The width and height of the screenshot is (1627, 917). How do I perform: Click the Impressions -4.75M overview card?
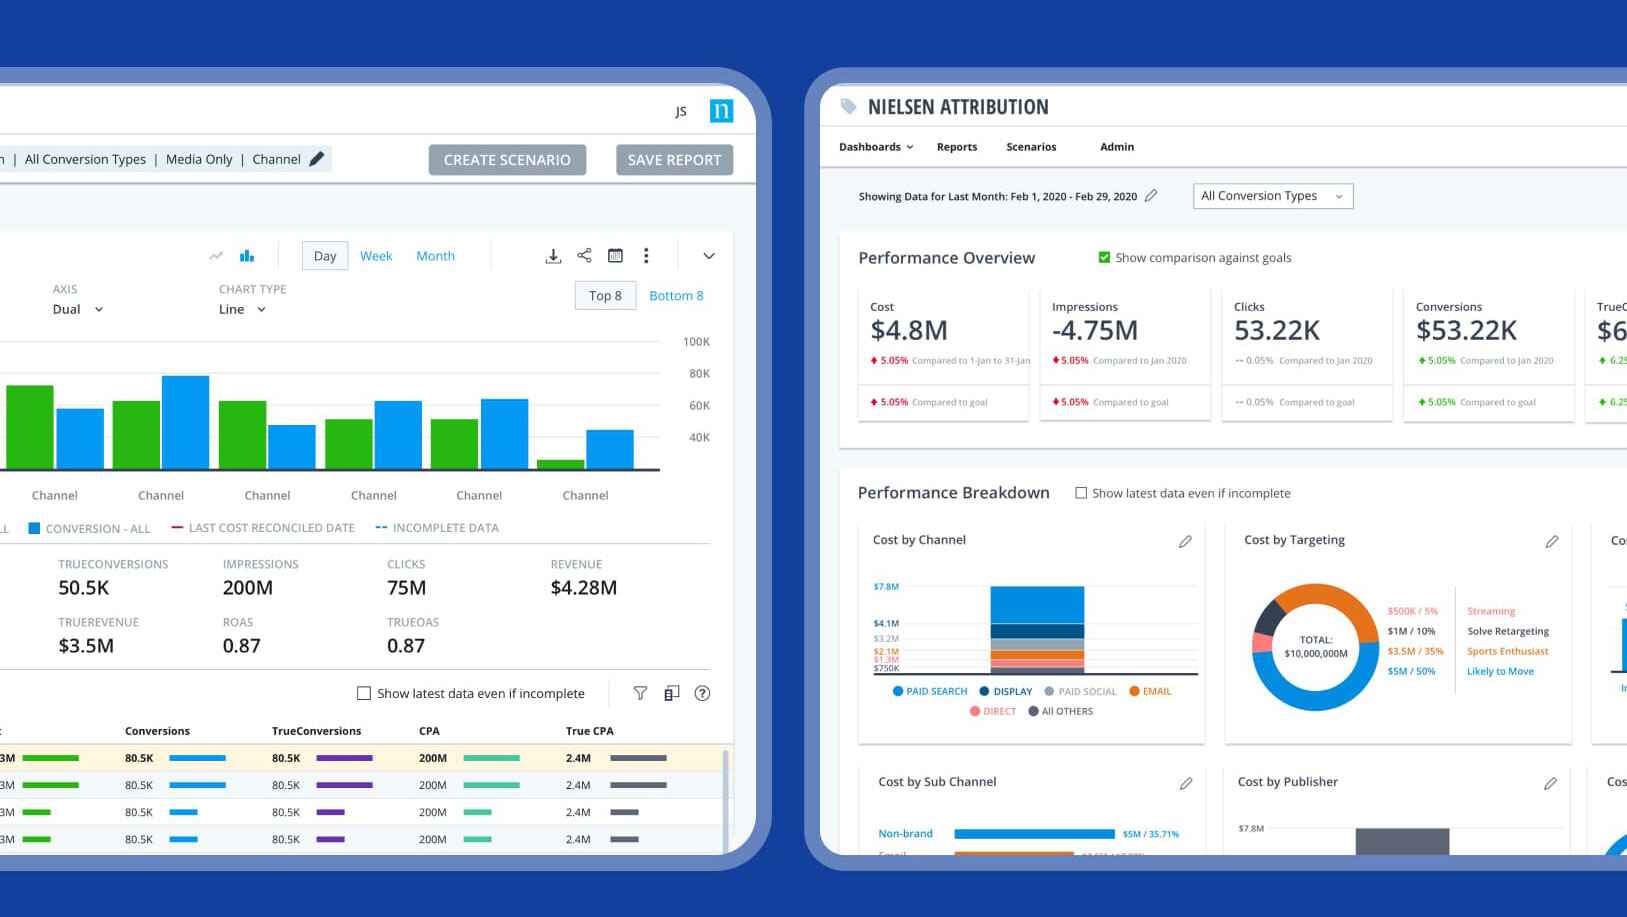tap(1125, 354)
